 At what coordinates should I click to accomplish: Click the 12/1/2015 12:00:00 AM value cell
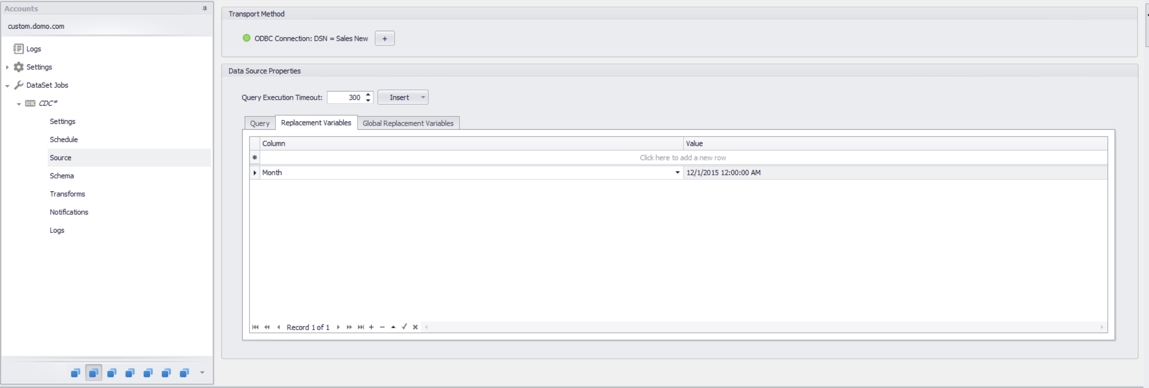[x=894, y=173]
